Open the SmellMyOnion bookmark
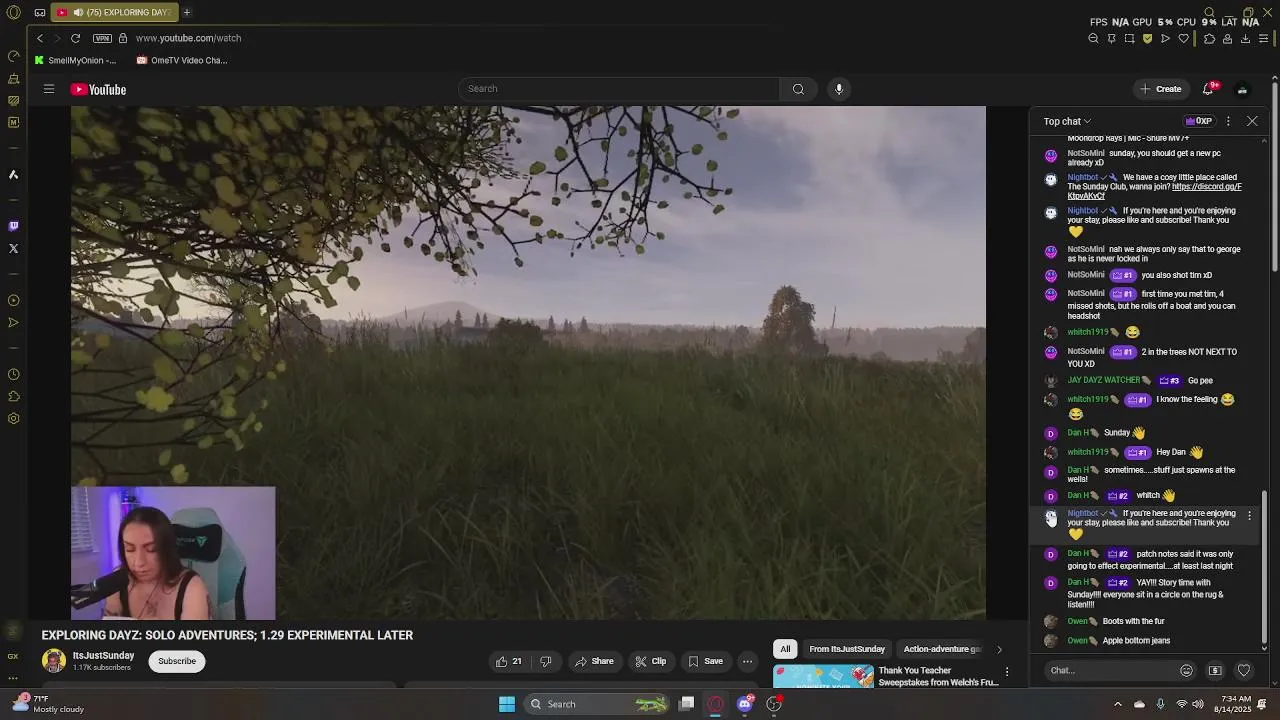This screenshot has width=1280, height=720. [x=76, y=60]
